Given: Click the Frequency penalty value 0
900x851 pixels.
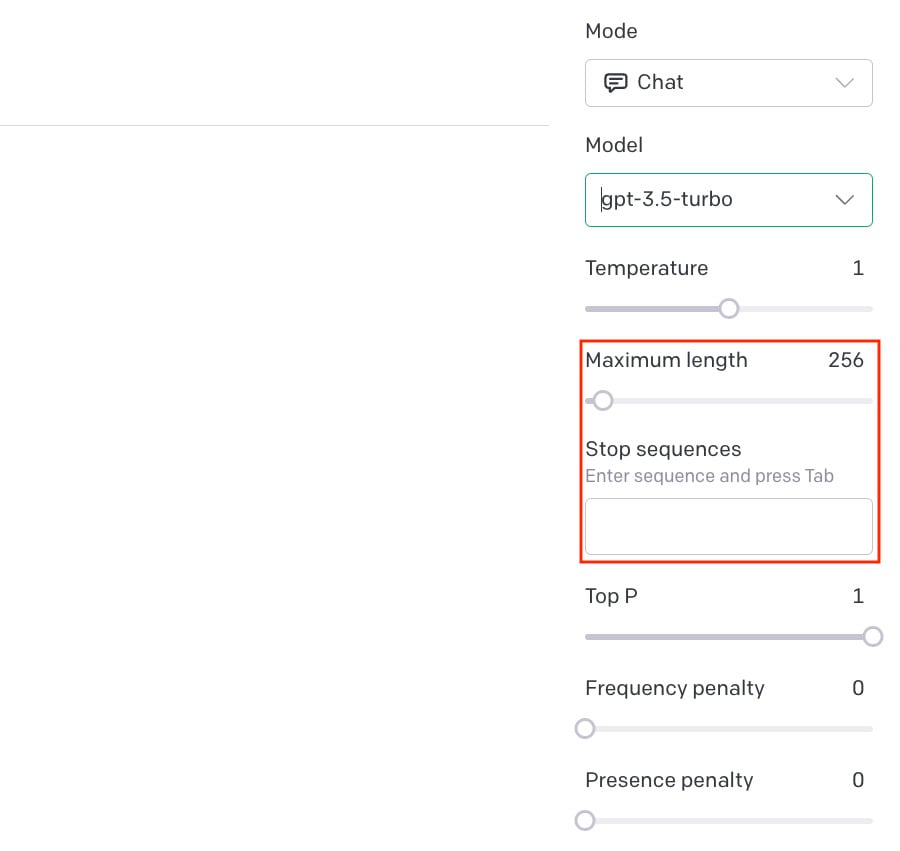Looking at the screenshot, I should click(x=858, y=688).
